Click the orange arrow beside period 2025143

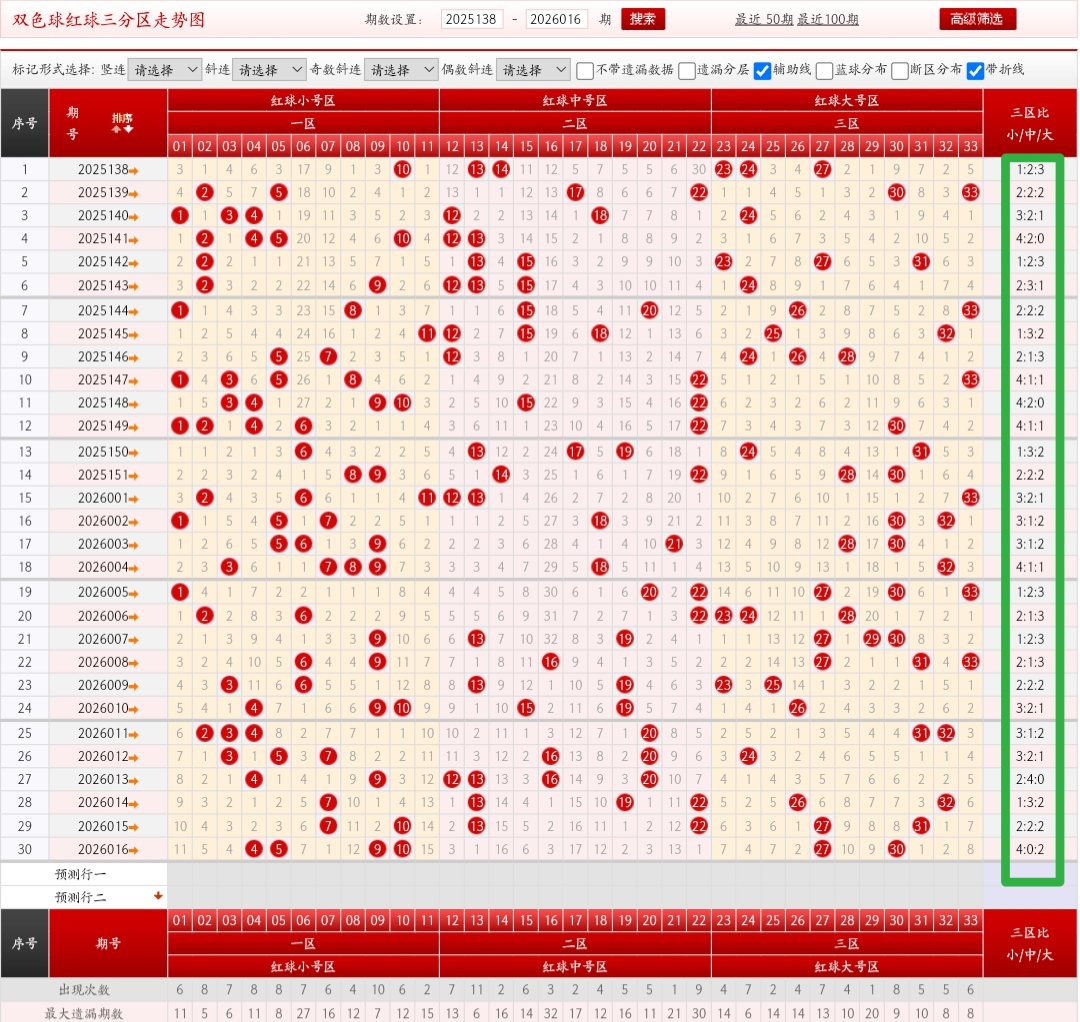point(134,286)
